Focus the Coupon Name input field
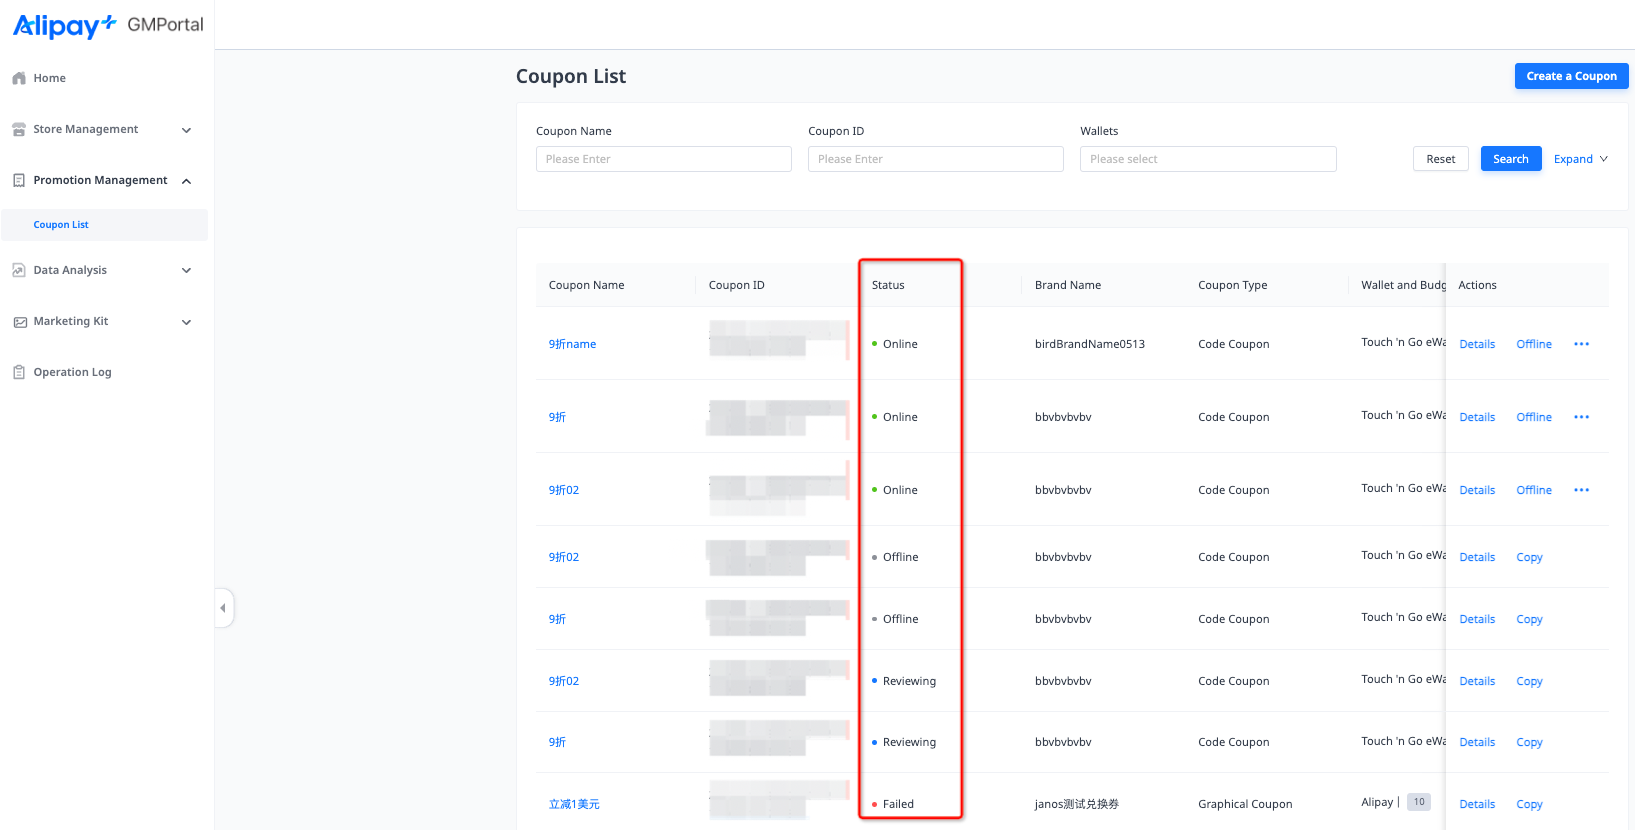The width and height of the screenshot is (1635, 830). pyautogui.click(x=663, y=159)
